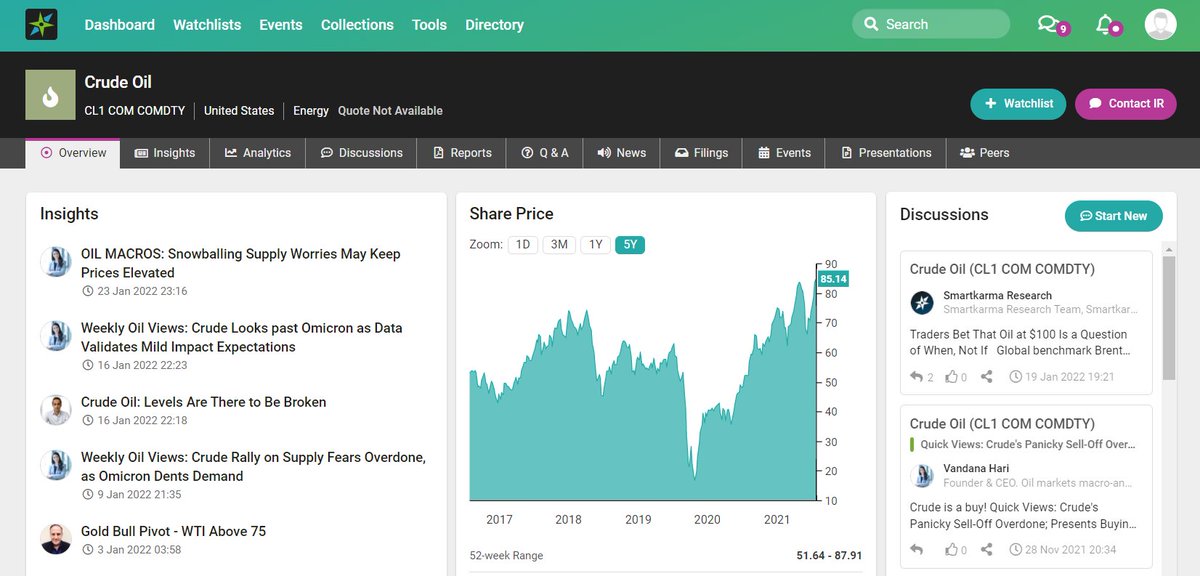The width and height of the screenshot is (1200, 576).
Task: Click the Smartkarma star logo
Action: pyautogui.click(x=41, y=24)
